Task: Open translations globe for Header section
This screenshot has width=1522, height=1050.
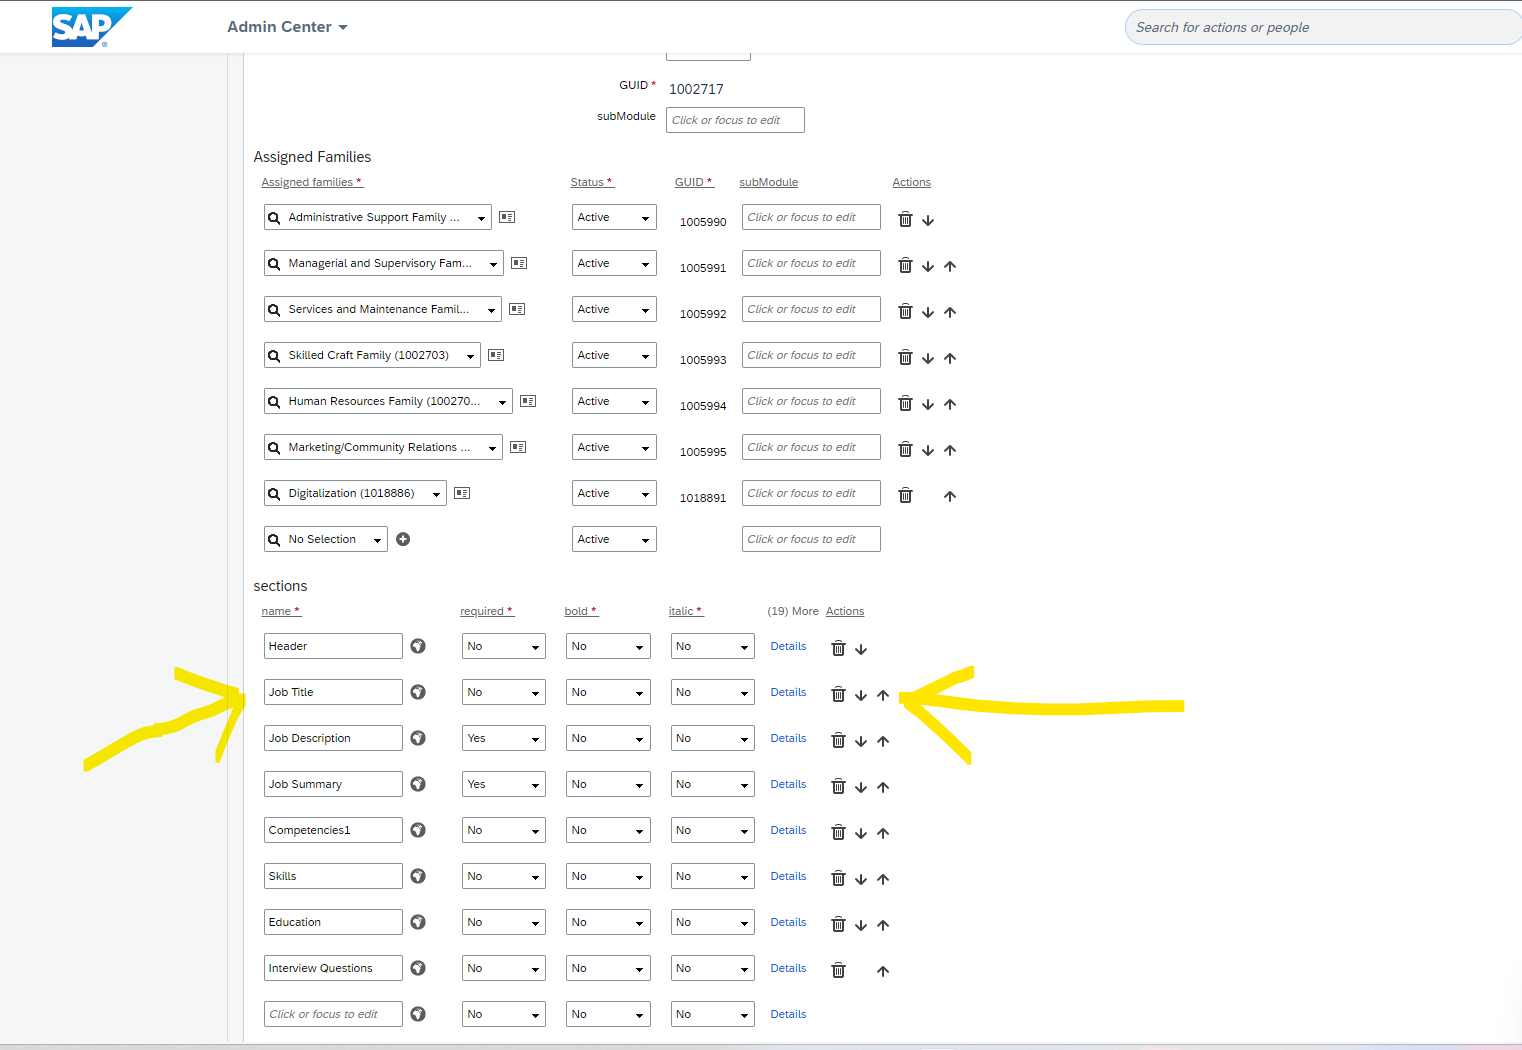Action: pos(418,646)
